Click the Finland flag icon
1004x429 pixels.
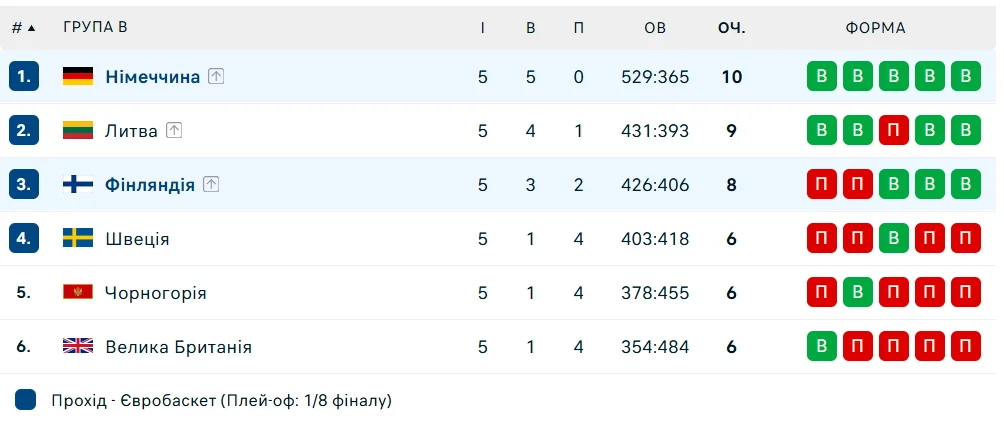78,185
